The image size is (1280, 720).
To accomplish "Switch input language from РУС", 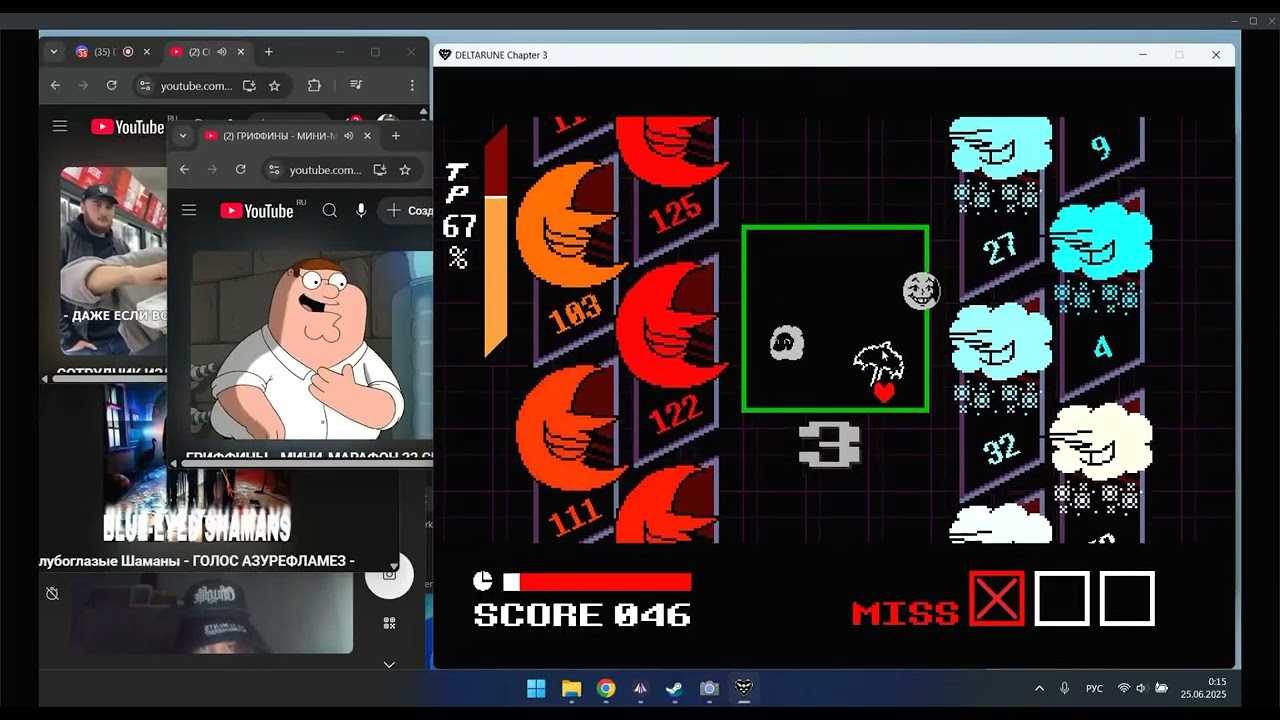I will point(1095,688).
